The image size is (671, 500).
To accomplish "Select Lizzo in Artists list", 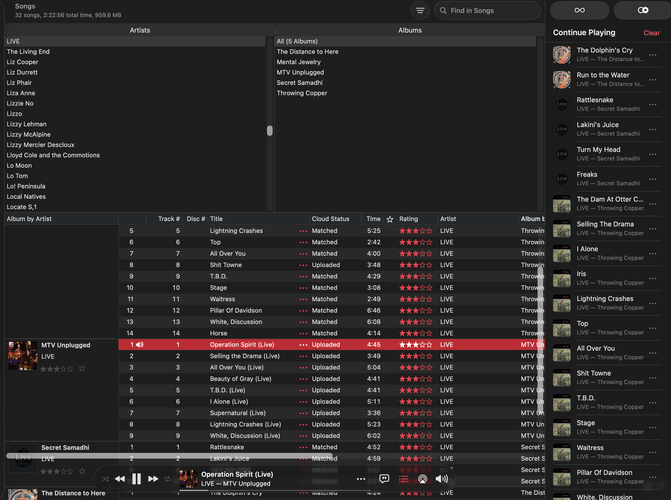I will coord(135,114).
